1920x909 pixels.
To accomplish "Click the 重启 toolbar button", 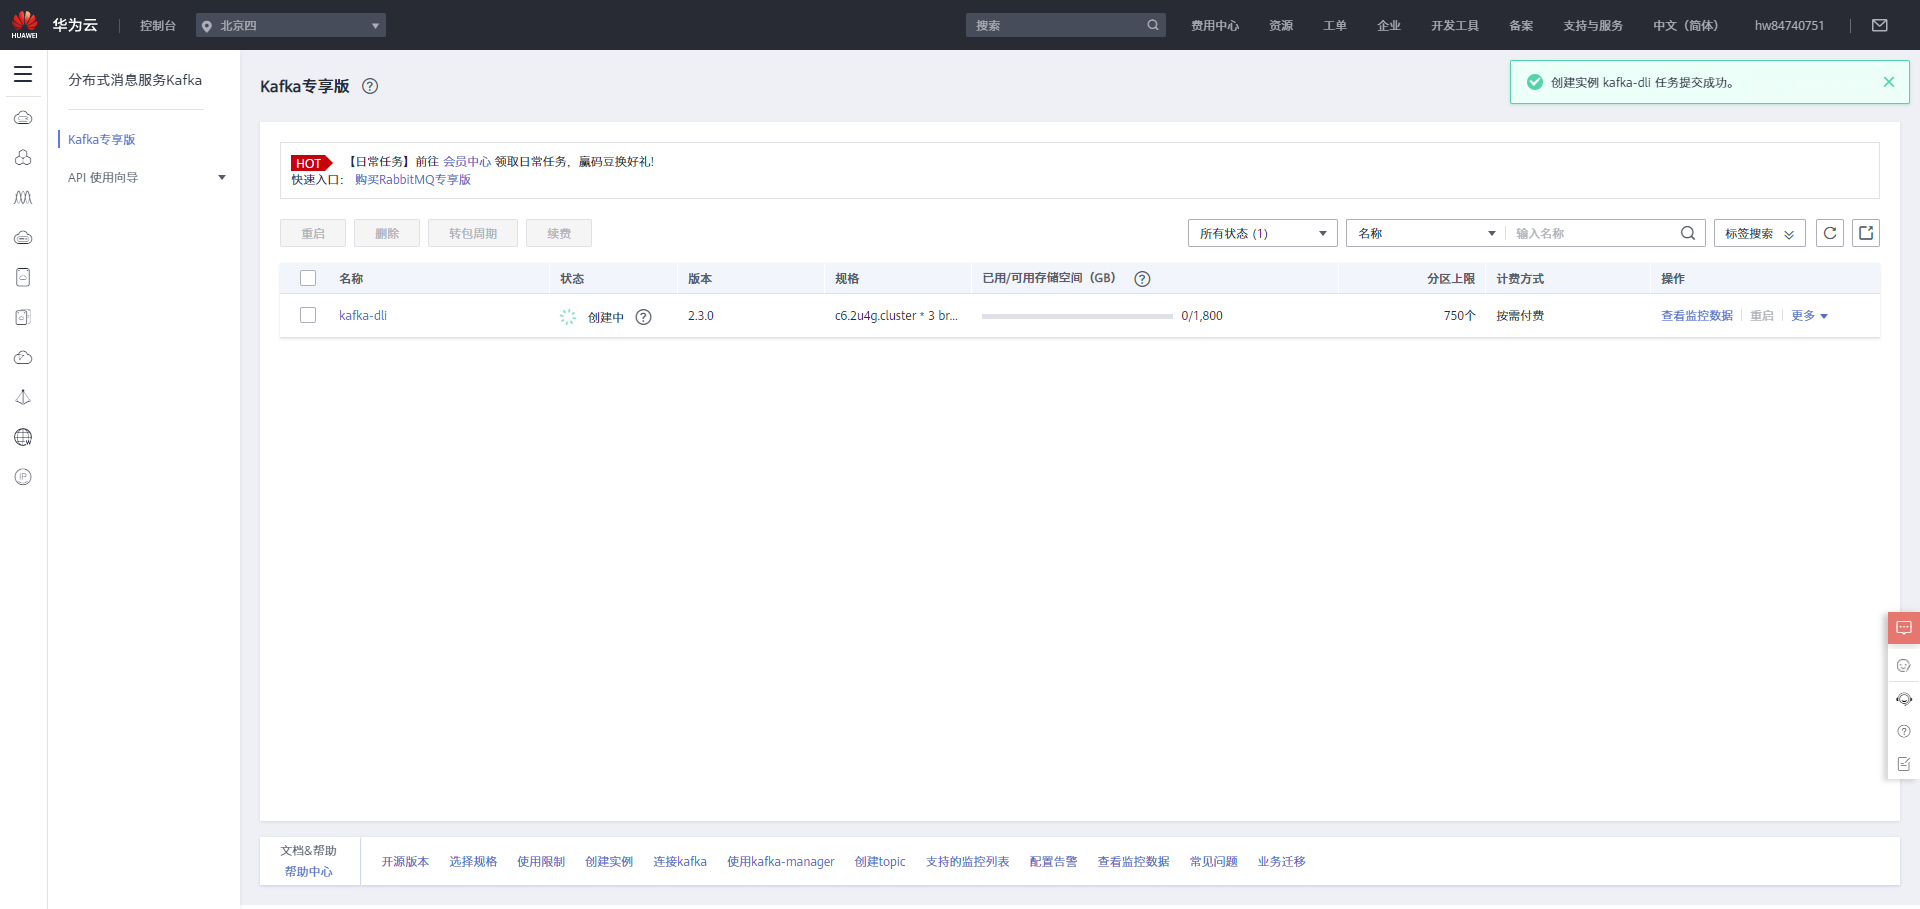I will pyautogui.click(x=313, y=233).
